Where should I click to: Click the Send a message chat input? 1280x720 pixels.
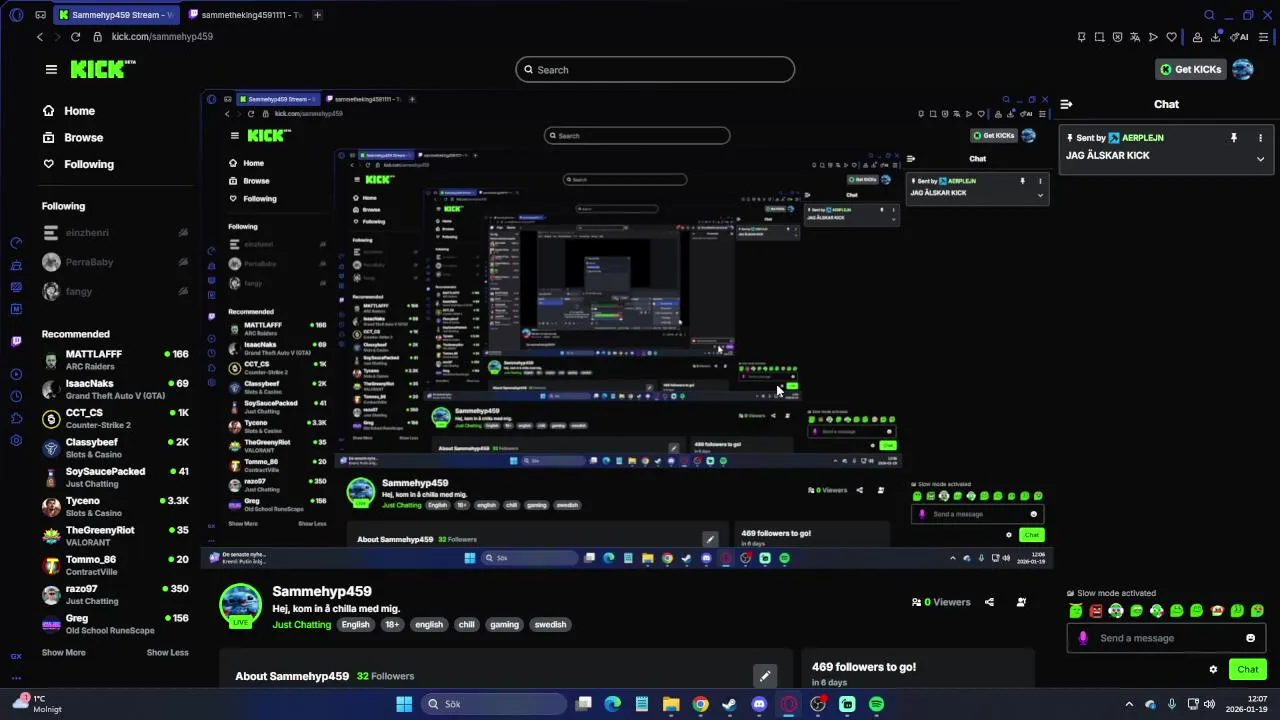pos(1164,638)
